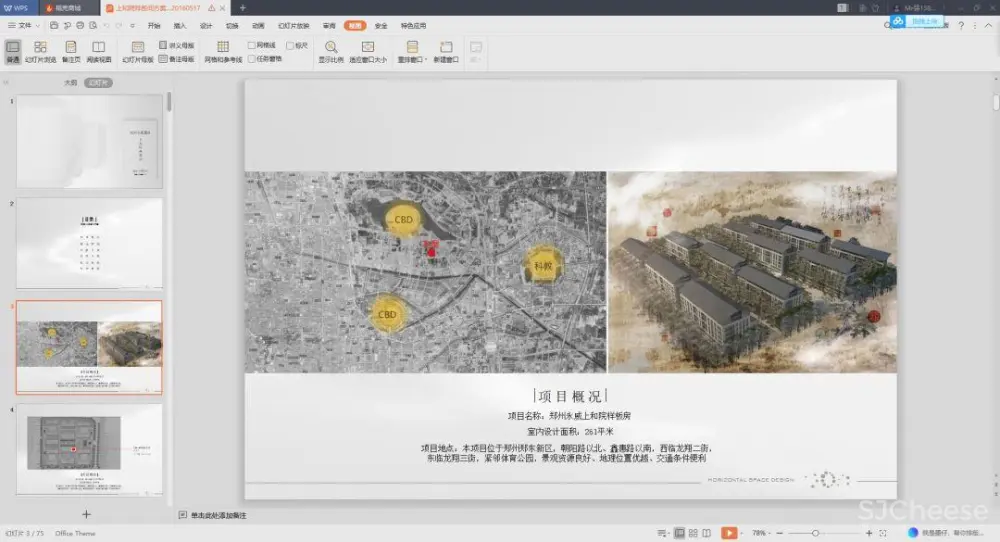The height and width of the screenshot is (542, 1000).
Task: Switch the side panel to Outline (大纲)
Action: [70, 82]
